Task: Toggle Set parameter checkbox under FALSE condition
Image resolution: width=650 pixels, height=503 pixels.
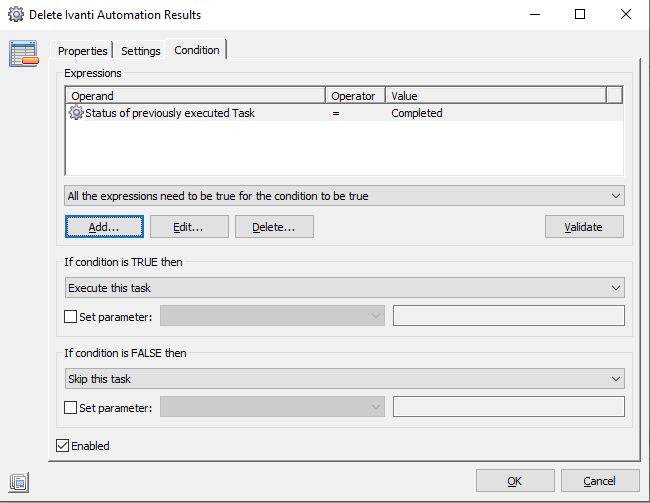Action: (70, 408)
